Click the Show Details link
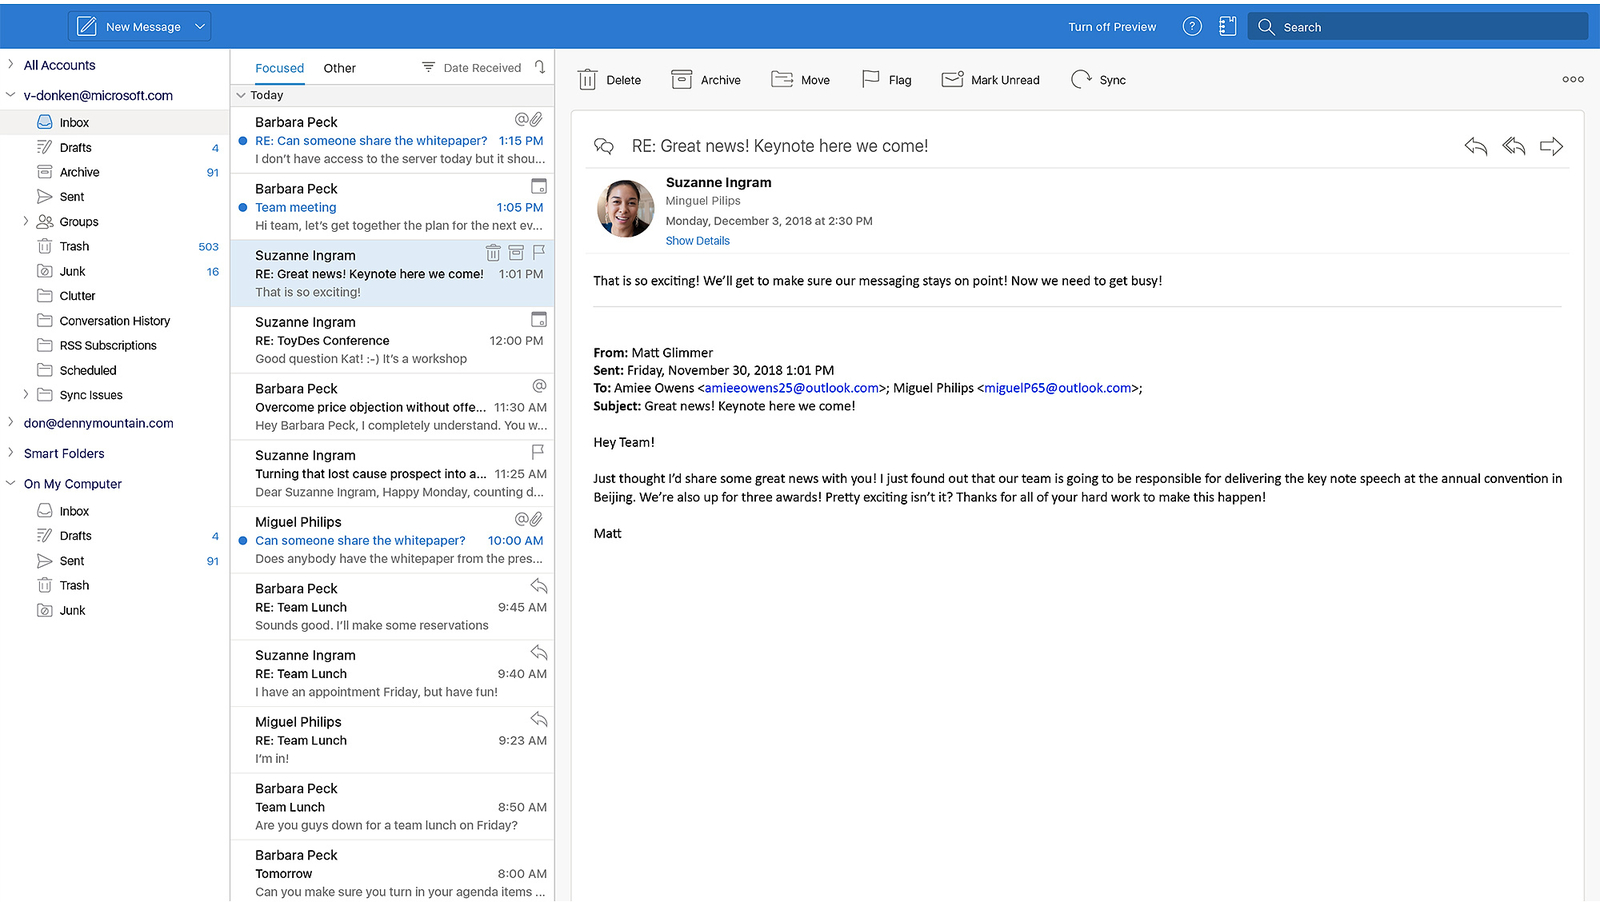The height and width of the screenshot is (902, 1600). (x=697, y=241)
